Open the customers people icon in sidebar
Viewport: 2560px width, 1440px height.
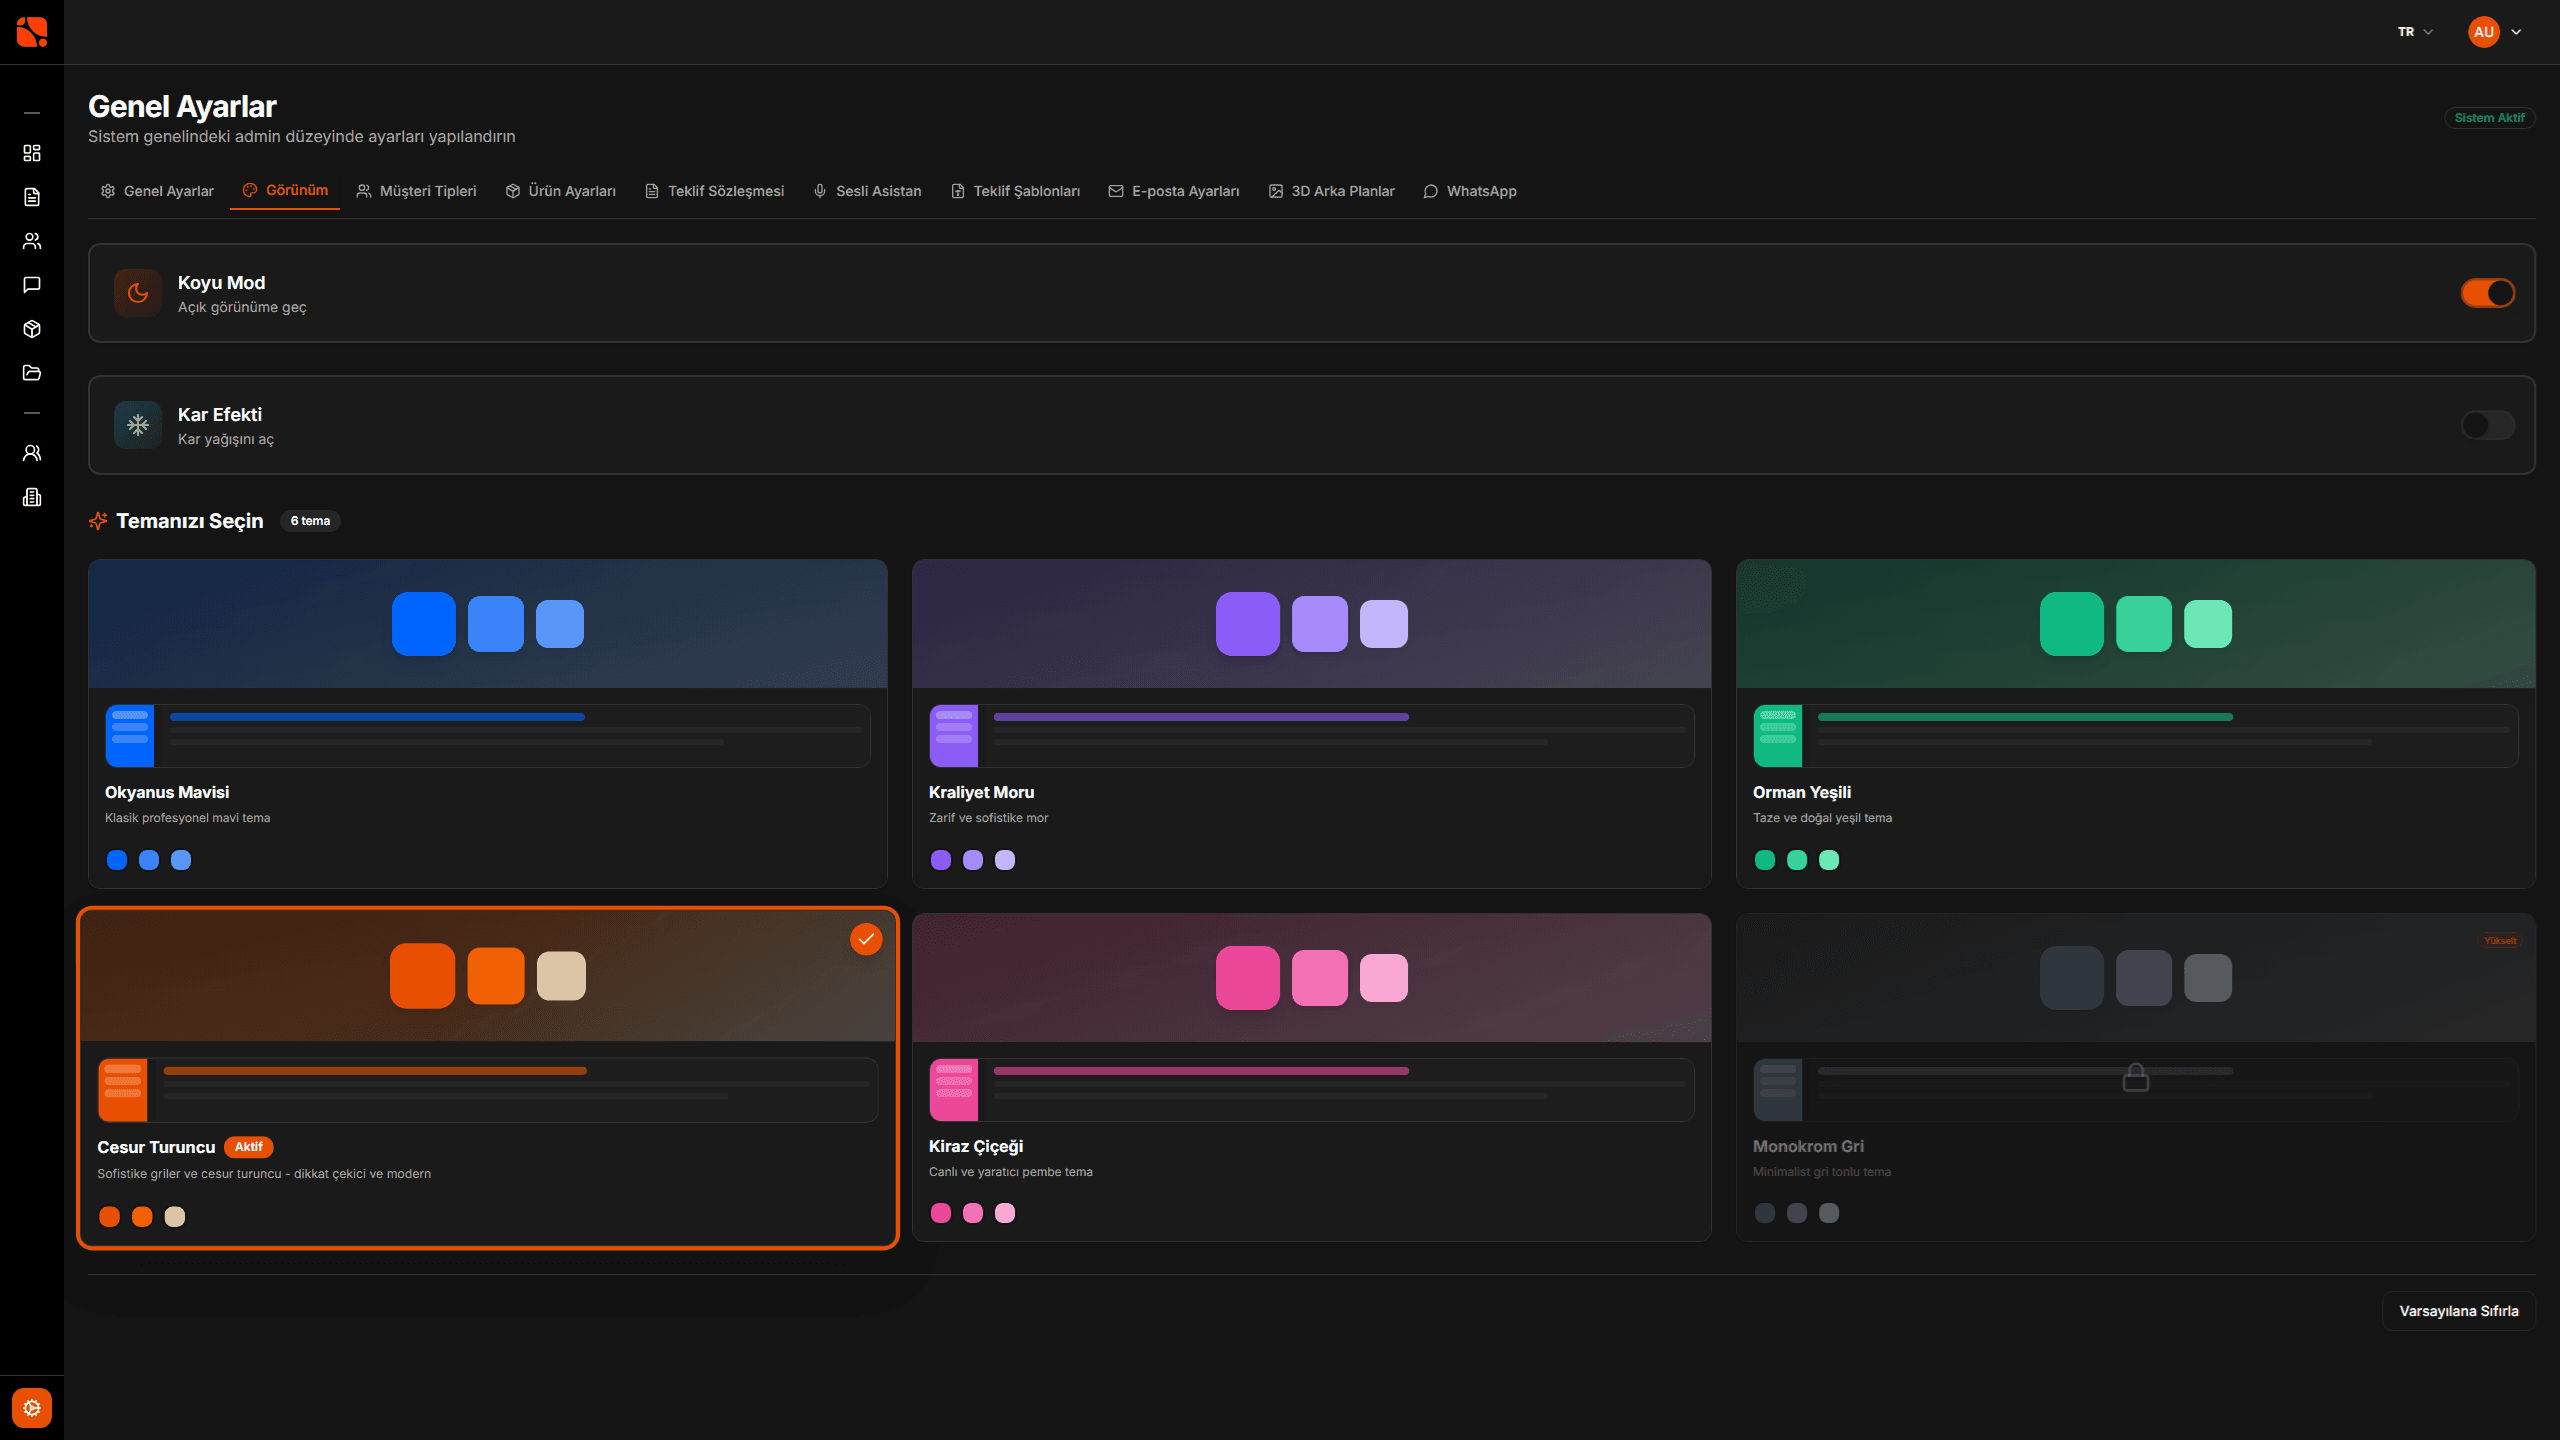32,241
